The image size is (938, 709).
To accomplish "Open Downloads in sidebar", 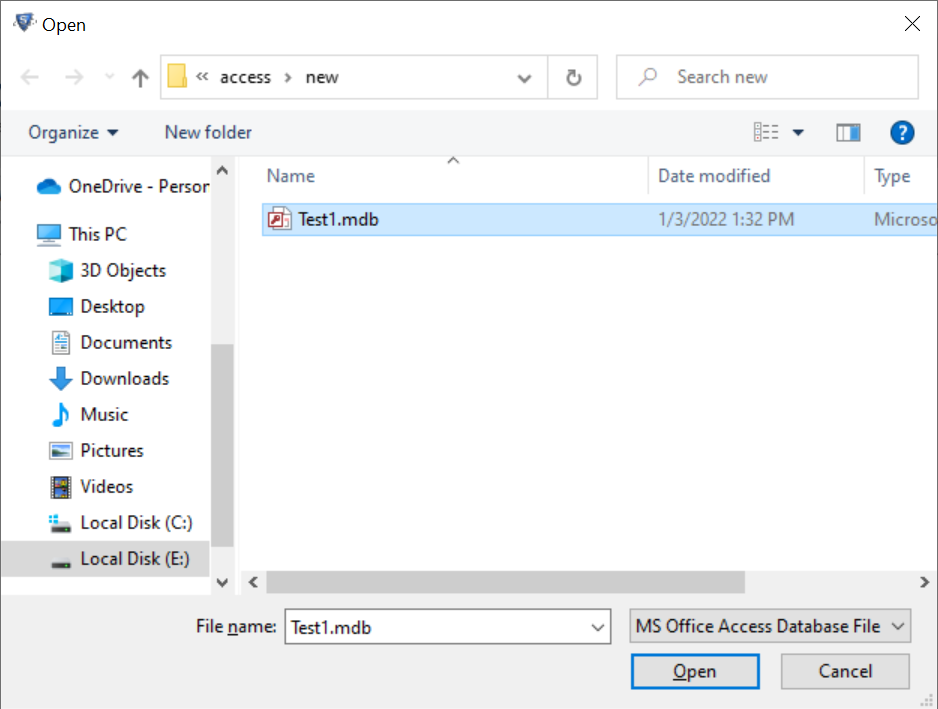I will coord(109,378).
